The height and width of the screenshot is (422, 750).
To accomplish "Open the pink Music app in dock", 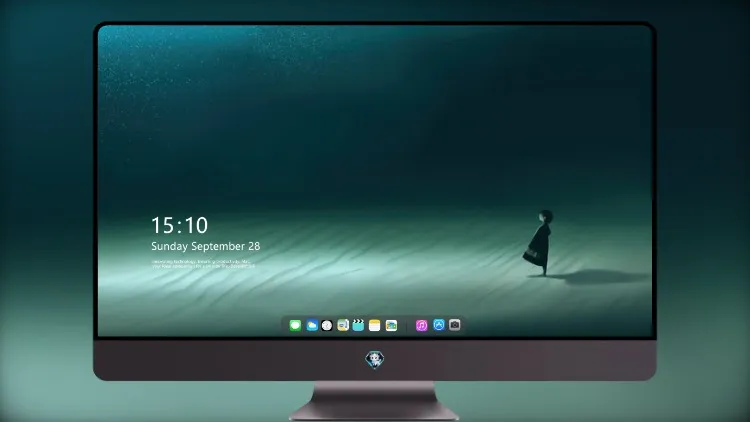I will (x=421, y=325).
